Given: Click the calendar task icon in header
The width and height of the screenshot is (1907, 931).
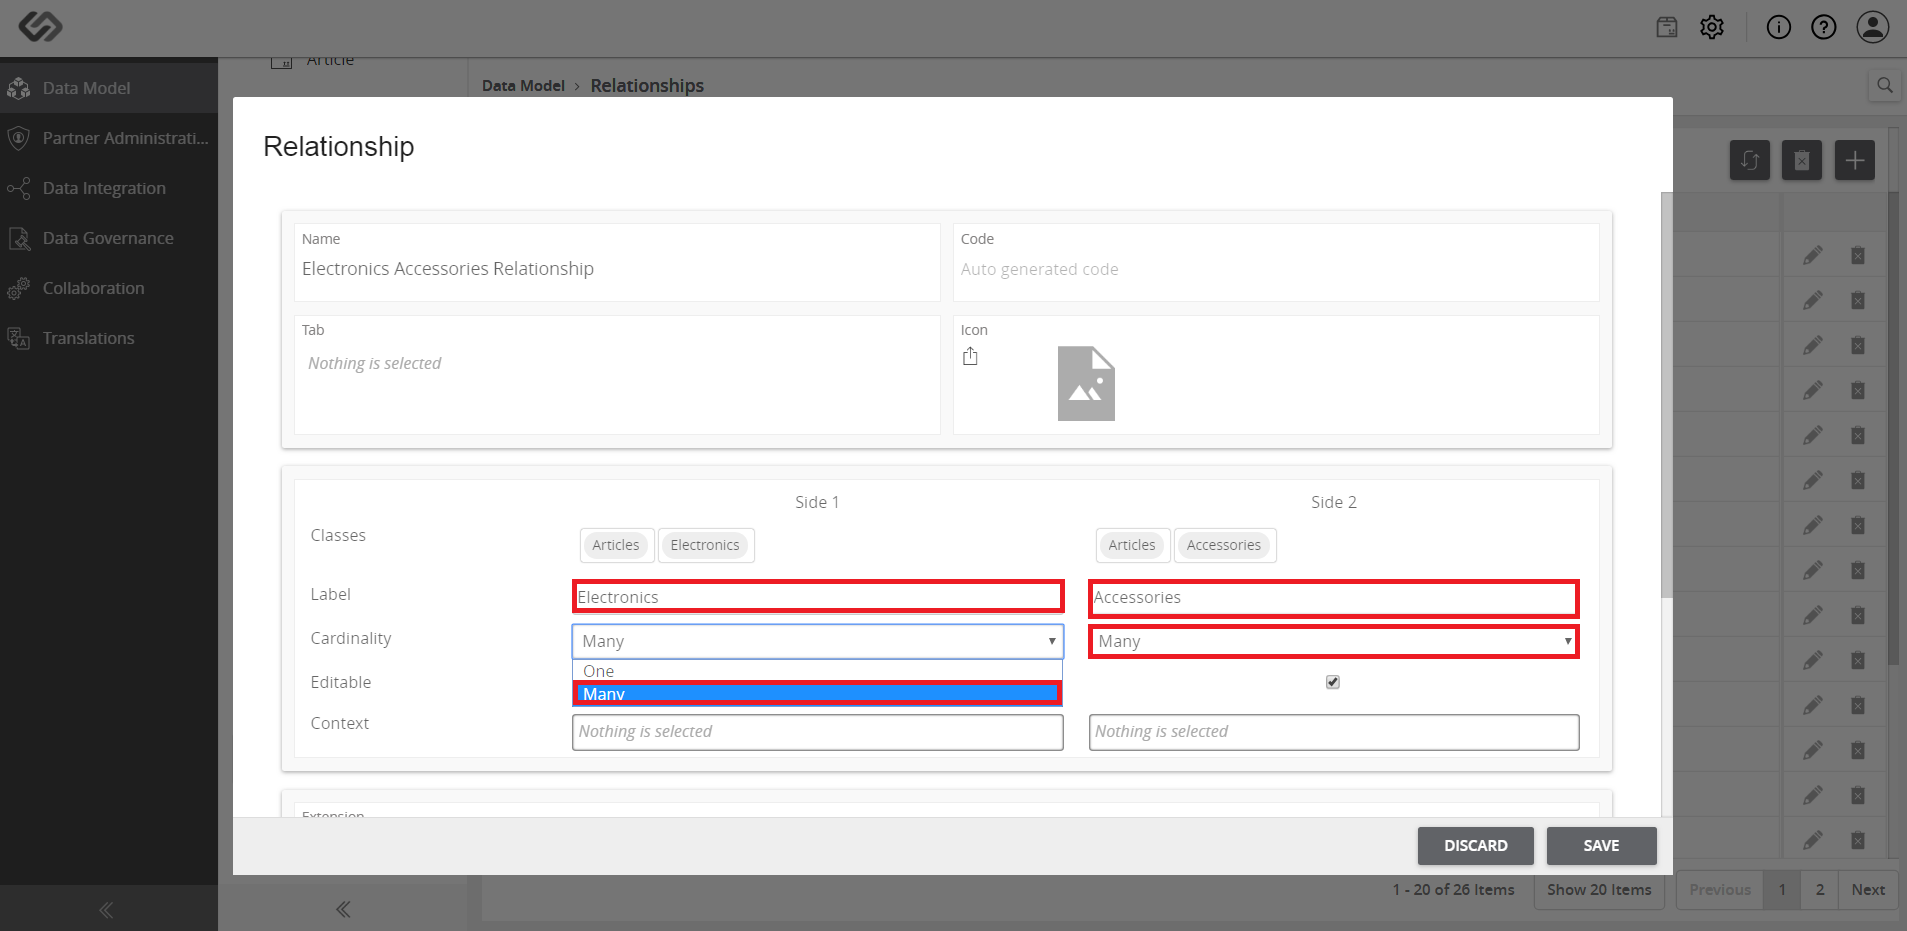Looking at the screenshot, I should click(x=1667, y=27).
